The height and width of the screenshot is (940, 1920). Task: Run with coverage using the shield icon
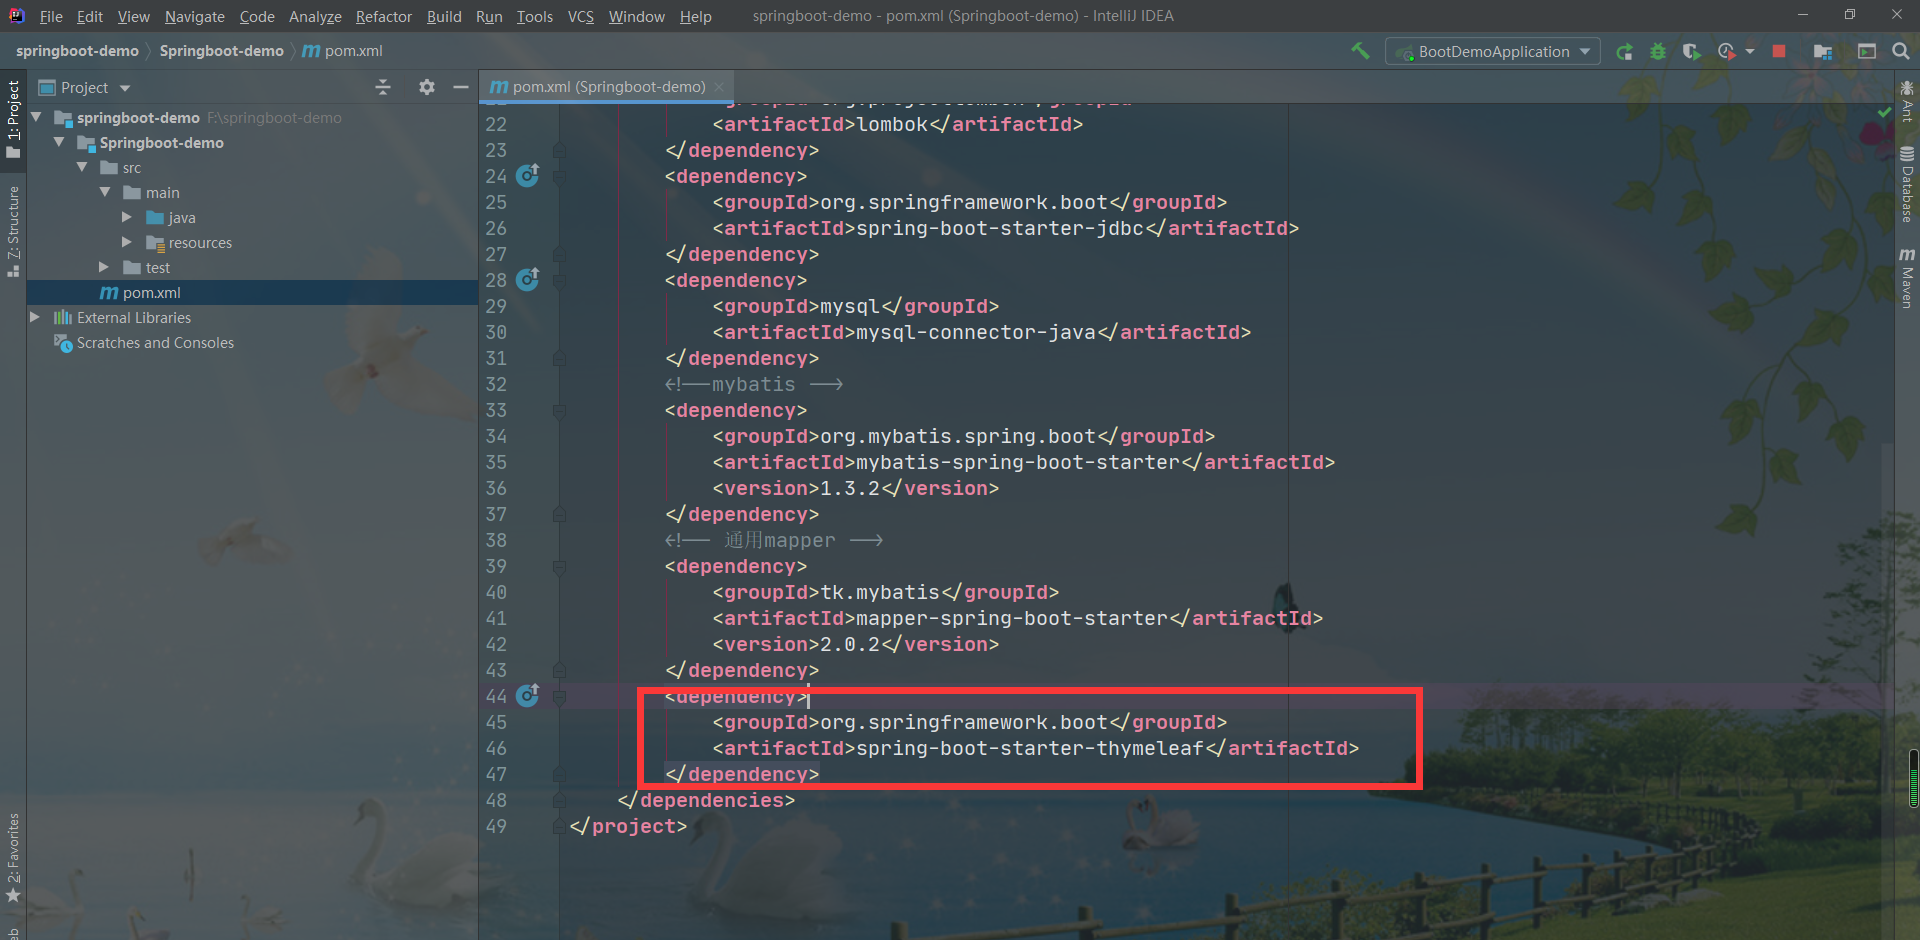coord(1691,51)
